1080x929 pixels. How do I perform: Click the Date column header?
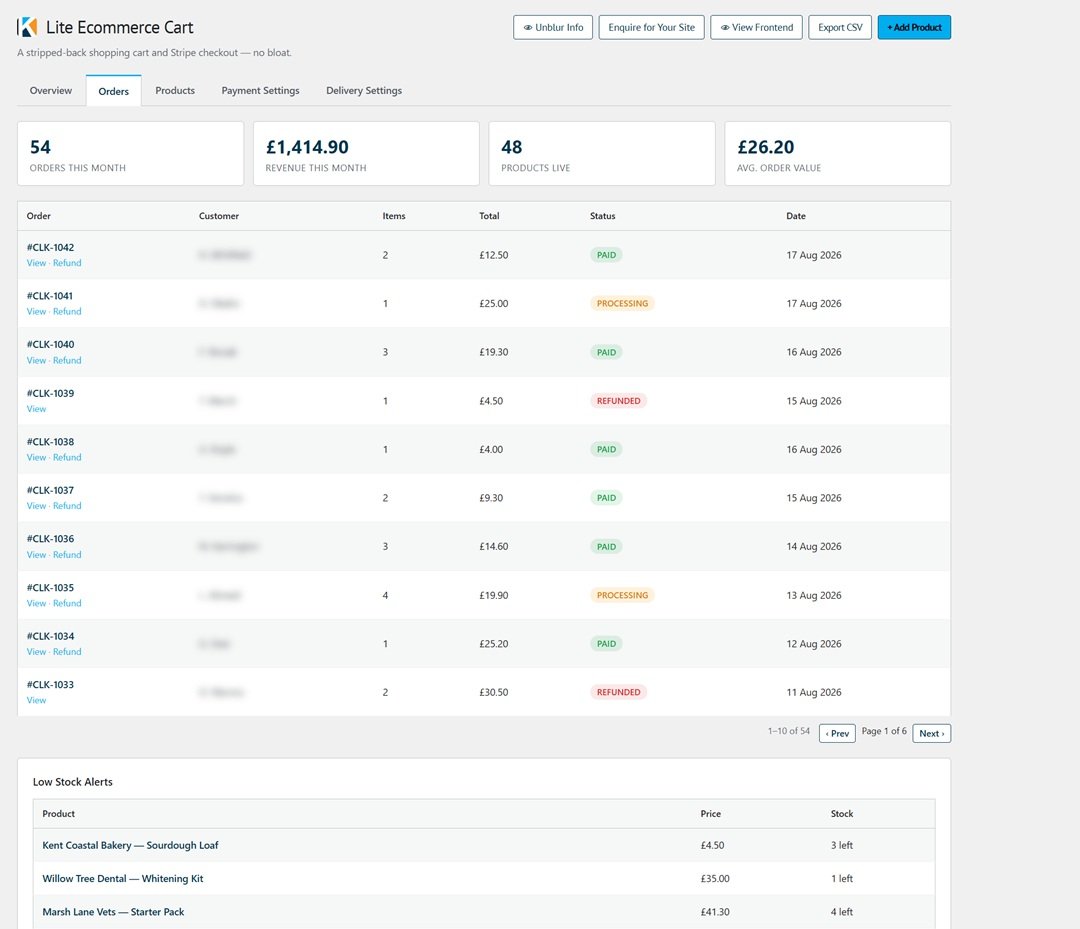(x=796, y=216)
